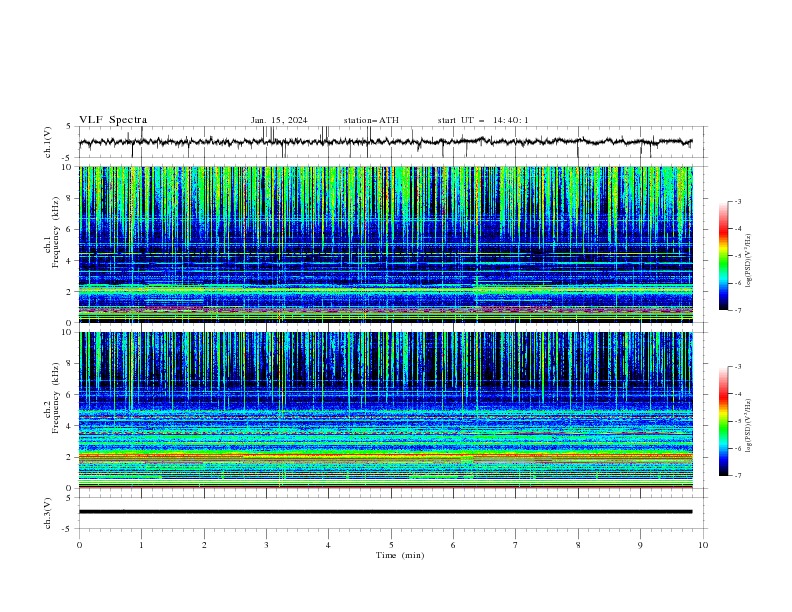Click the ch.1(V) axis label
792x612 pixels.
(48, 142)
